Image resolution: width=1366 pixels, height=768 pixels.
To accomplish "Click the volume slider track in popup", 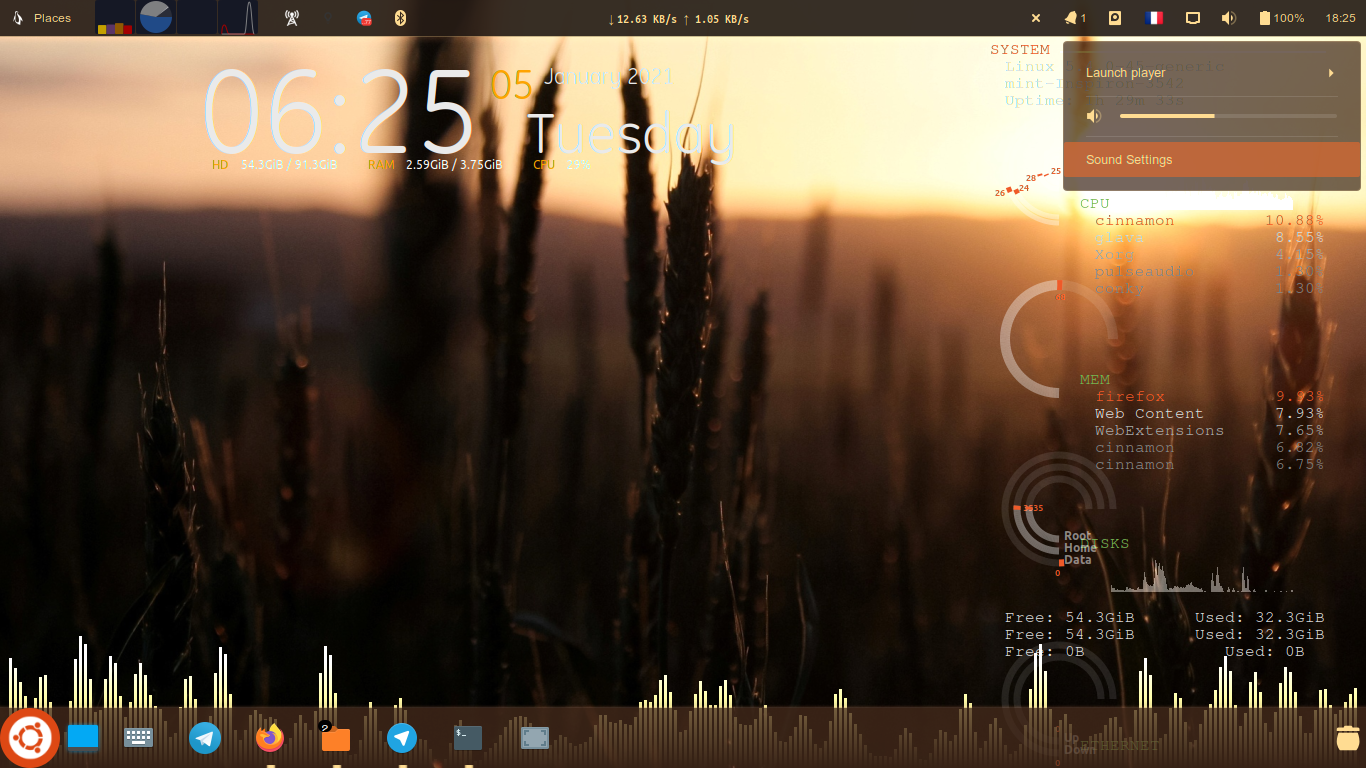I will (1228, 116).
